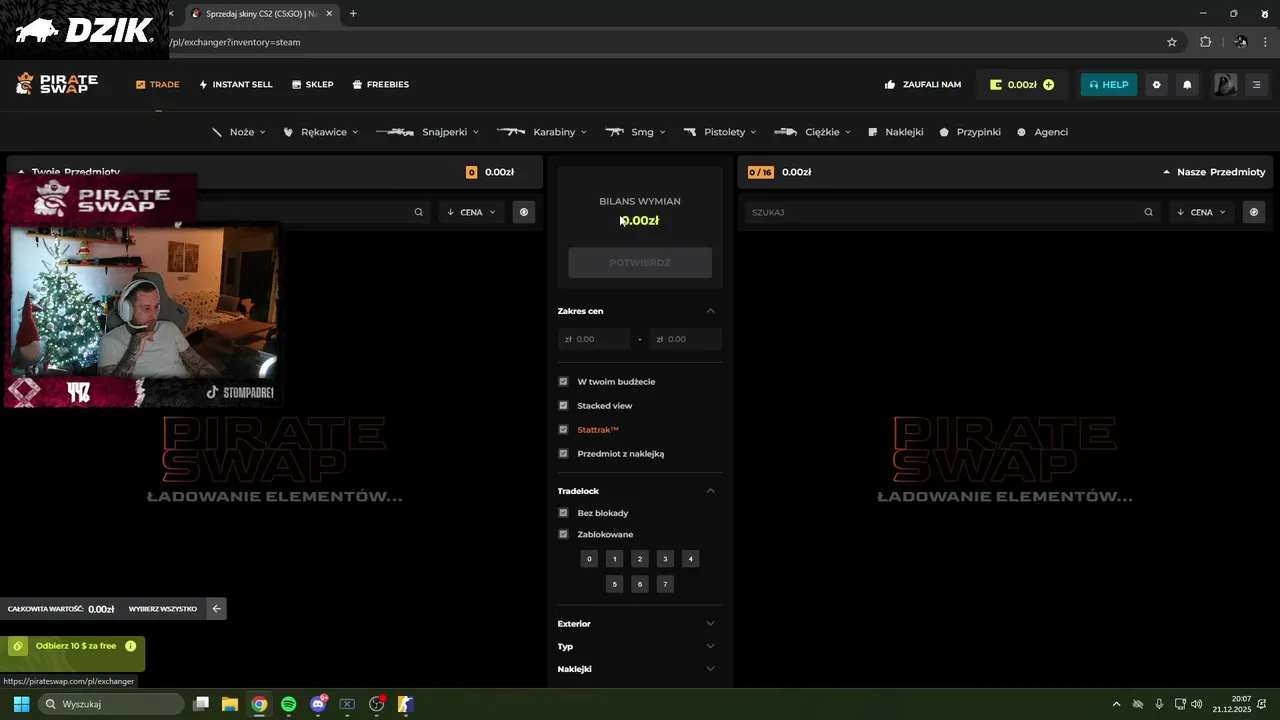Open the TRADE tab
The image size is (1280, 720).
(x=158, y=85)
